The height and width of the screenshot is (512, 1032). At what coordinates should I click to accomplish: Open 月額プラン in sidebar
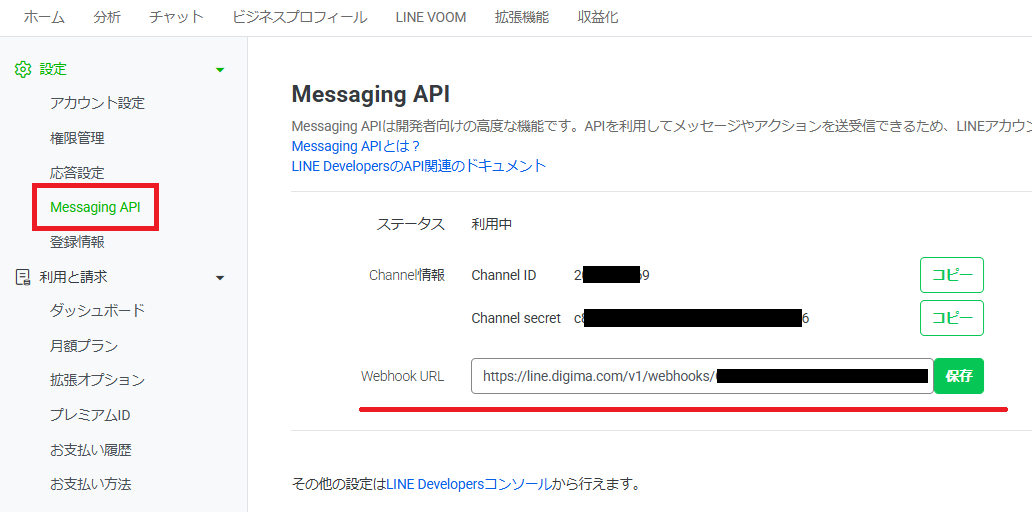[84, 346]
